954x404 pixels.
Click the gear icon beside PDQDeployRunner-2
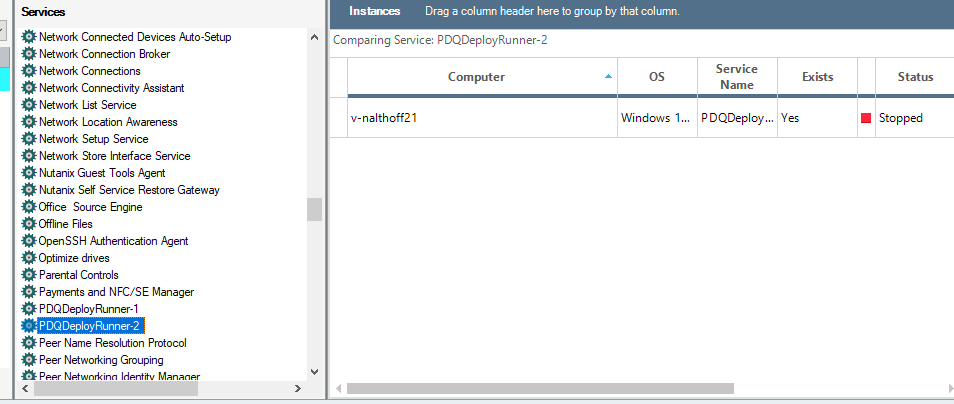click(29, 326)
